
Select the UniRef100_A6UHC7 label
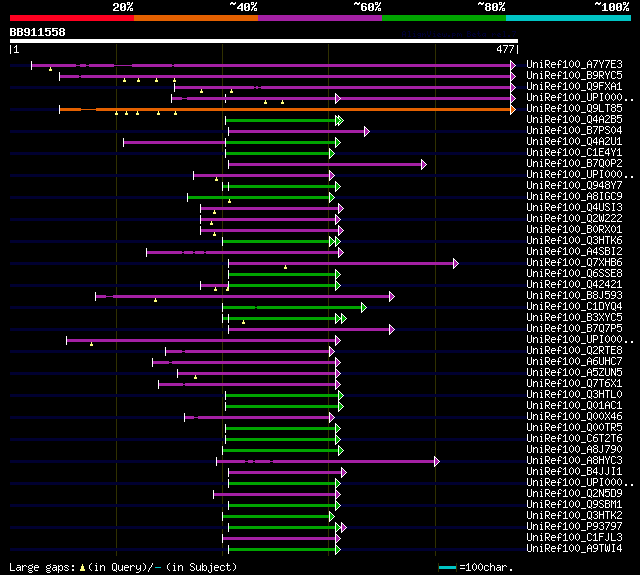click(574, 362)
